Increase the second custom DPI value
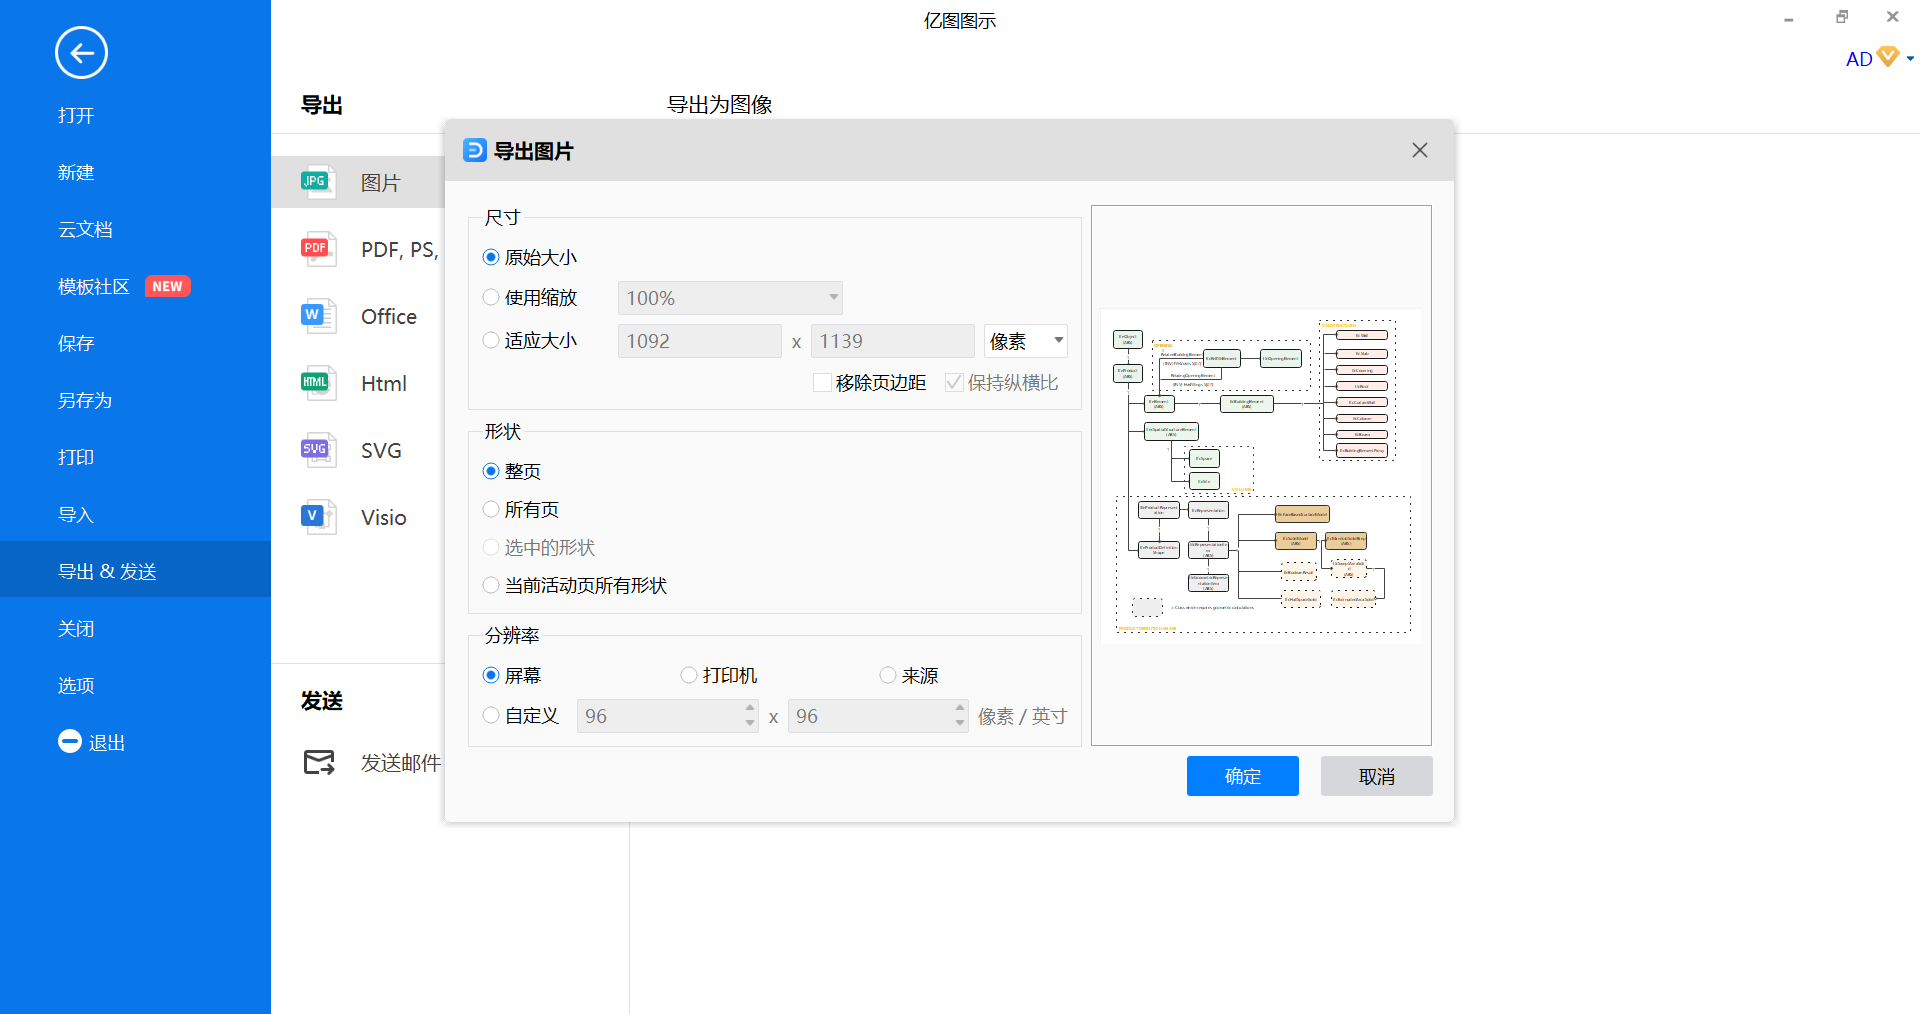 tap(960, 707)
